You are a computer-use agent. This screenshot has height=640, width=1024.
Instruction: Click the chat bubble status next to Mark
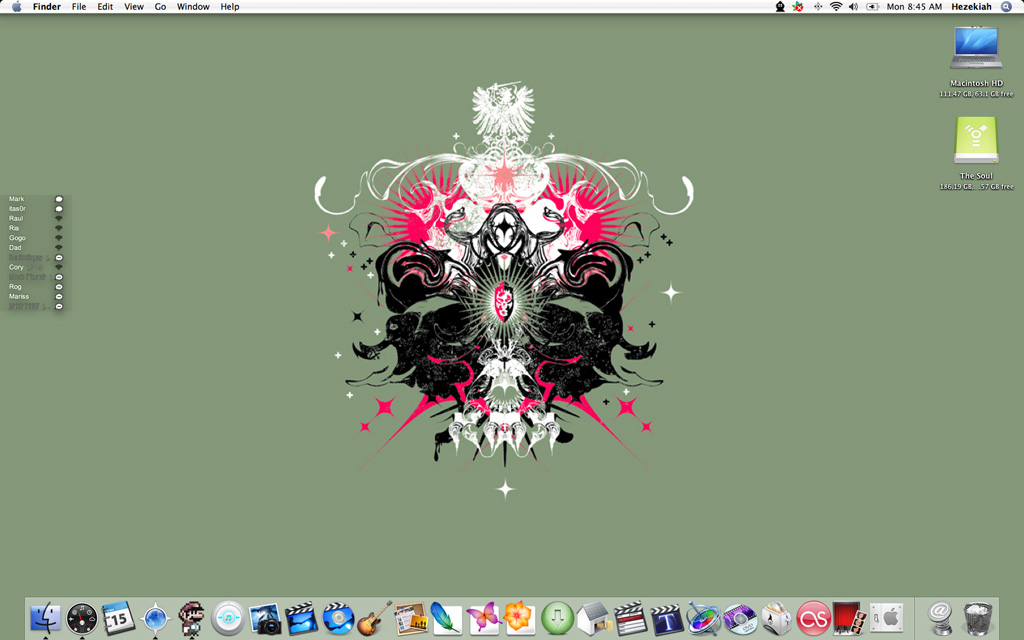(59, 199)
